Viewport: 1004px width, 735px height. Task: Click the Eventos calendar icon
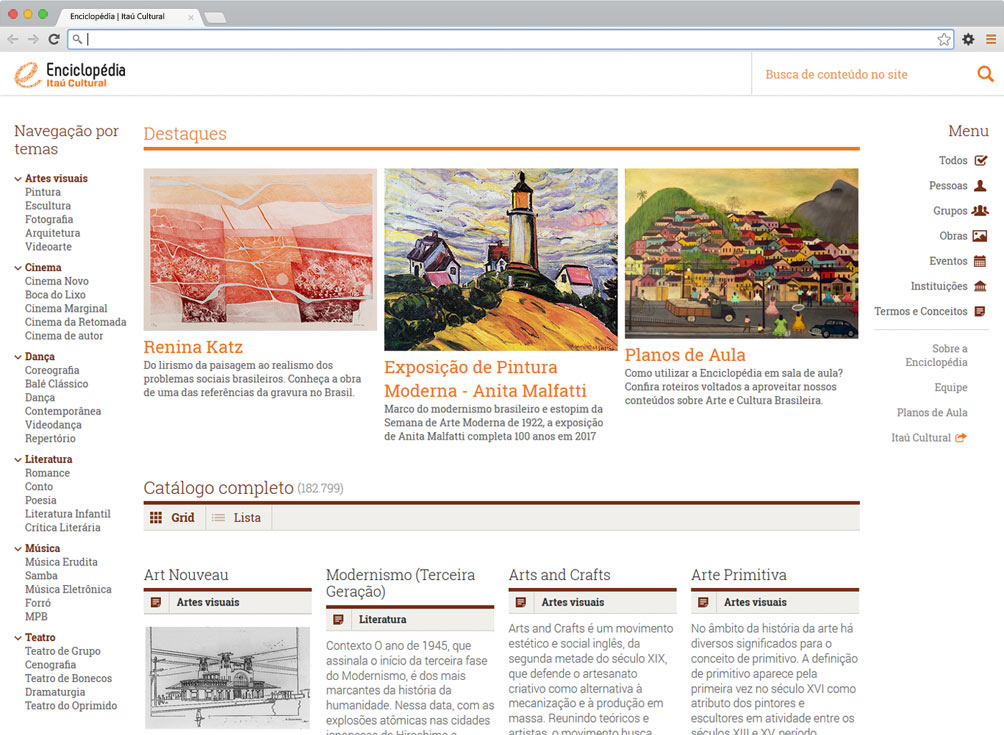(x=980, y=261)
